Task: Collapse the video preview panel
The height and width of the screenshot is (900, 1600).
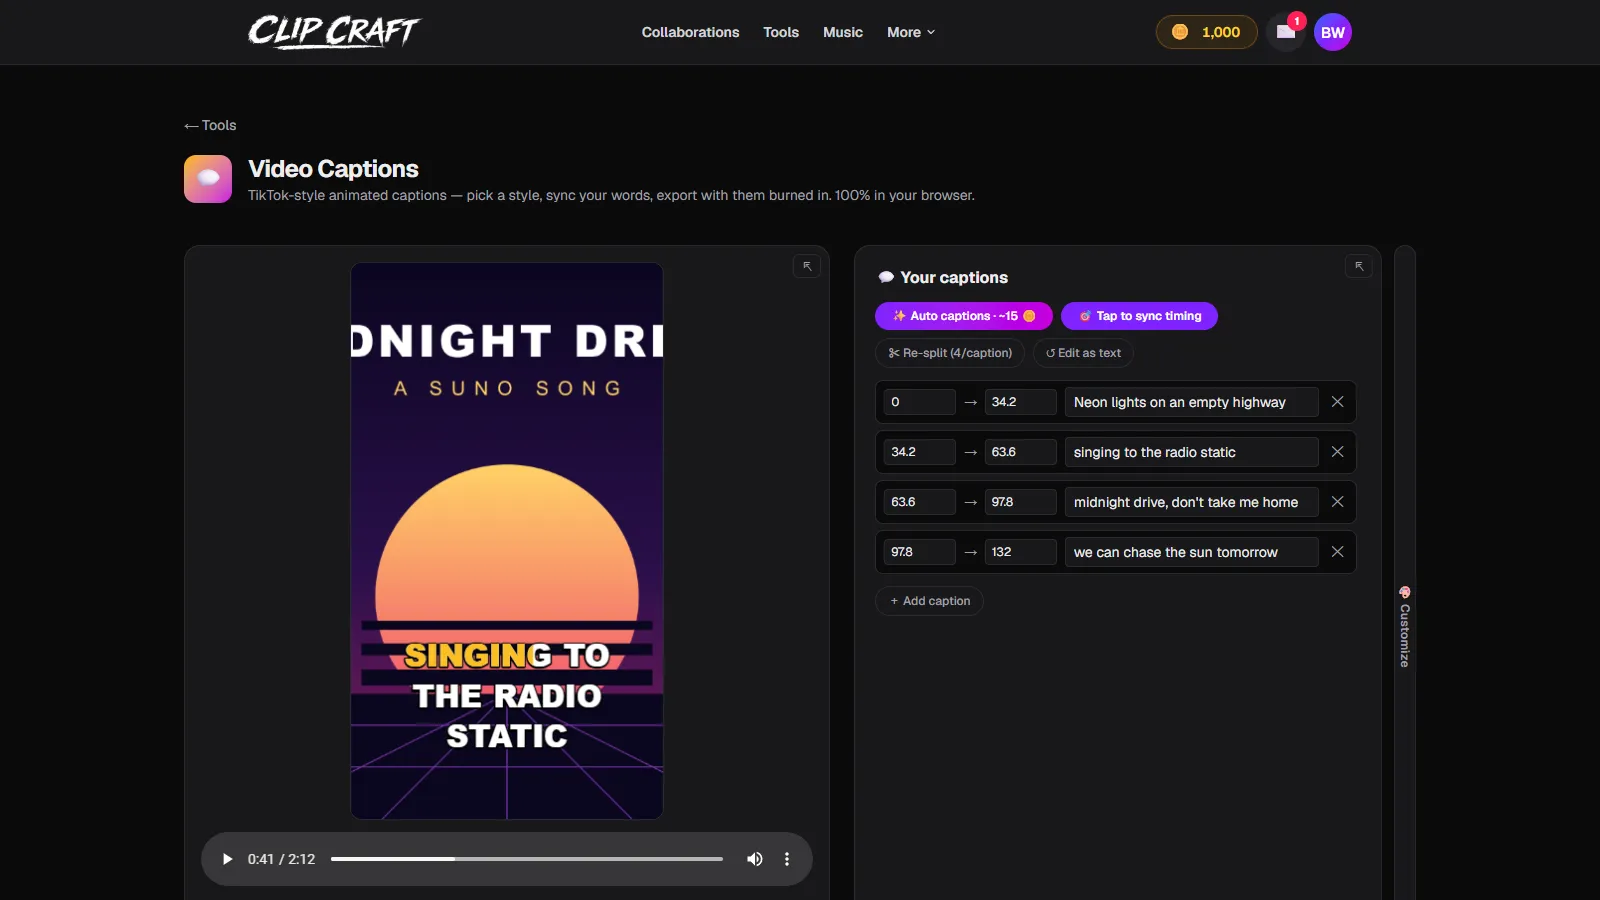Action: pos(807,266)
